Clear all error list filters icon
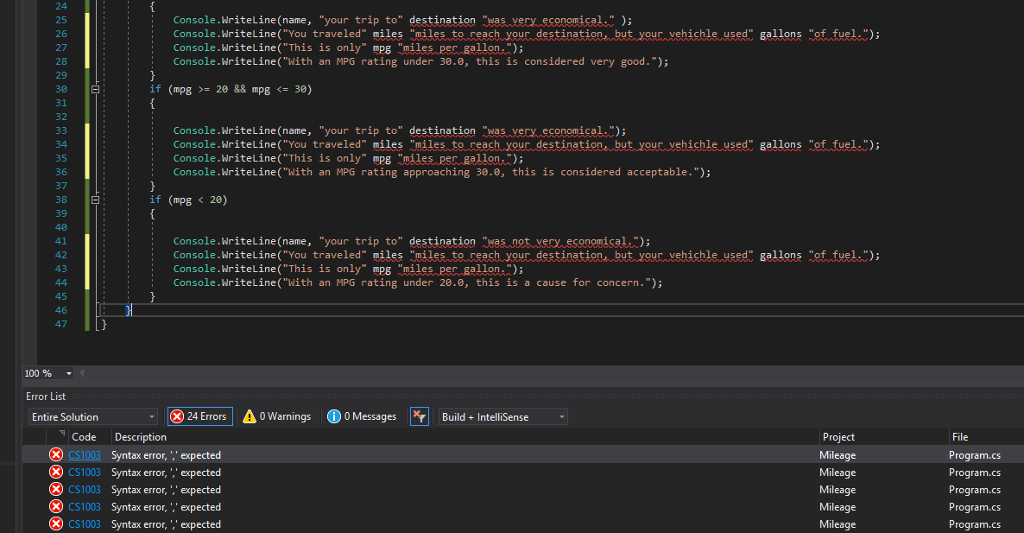This screenshot has width=1024, height=533. pyautogui.click(x=419, y=417)
